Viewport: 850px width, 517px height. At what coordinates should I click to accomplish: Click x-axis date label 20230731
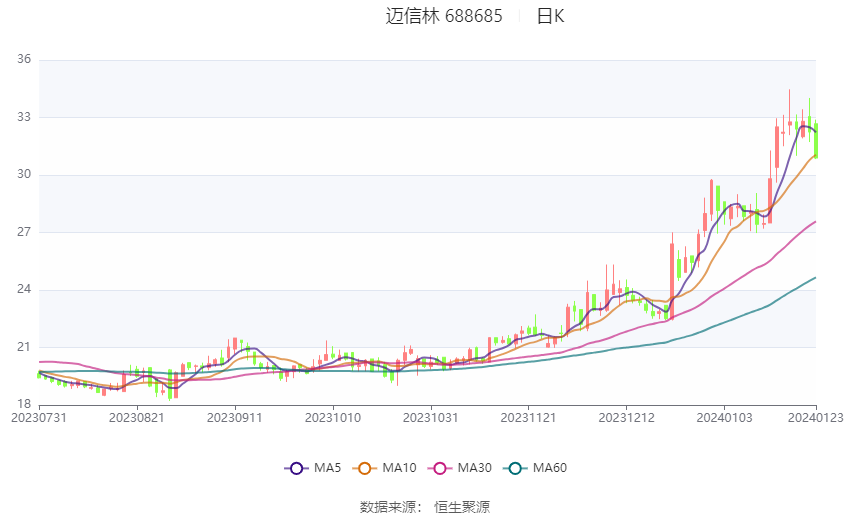39,418
